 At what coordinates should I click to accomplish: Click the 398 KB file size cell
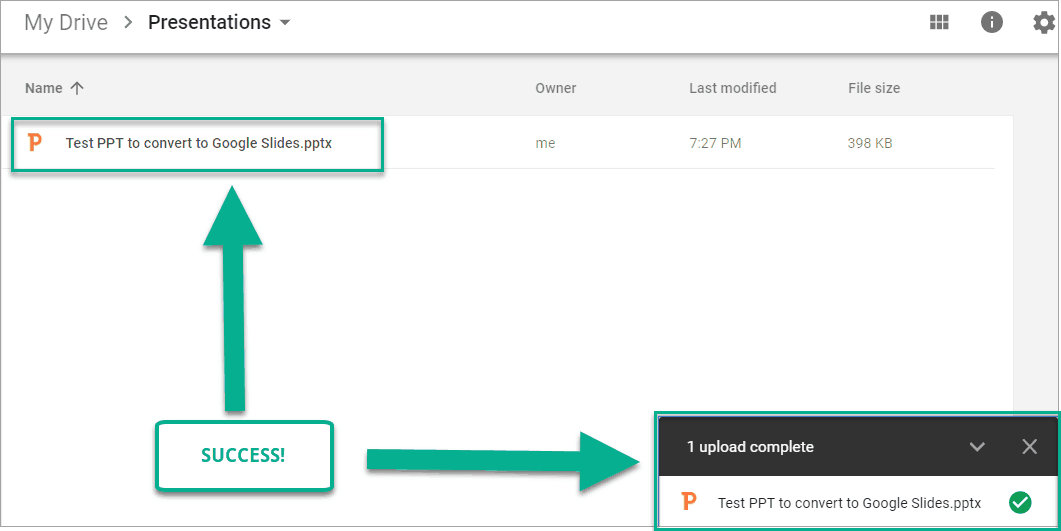click(869, 143)
